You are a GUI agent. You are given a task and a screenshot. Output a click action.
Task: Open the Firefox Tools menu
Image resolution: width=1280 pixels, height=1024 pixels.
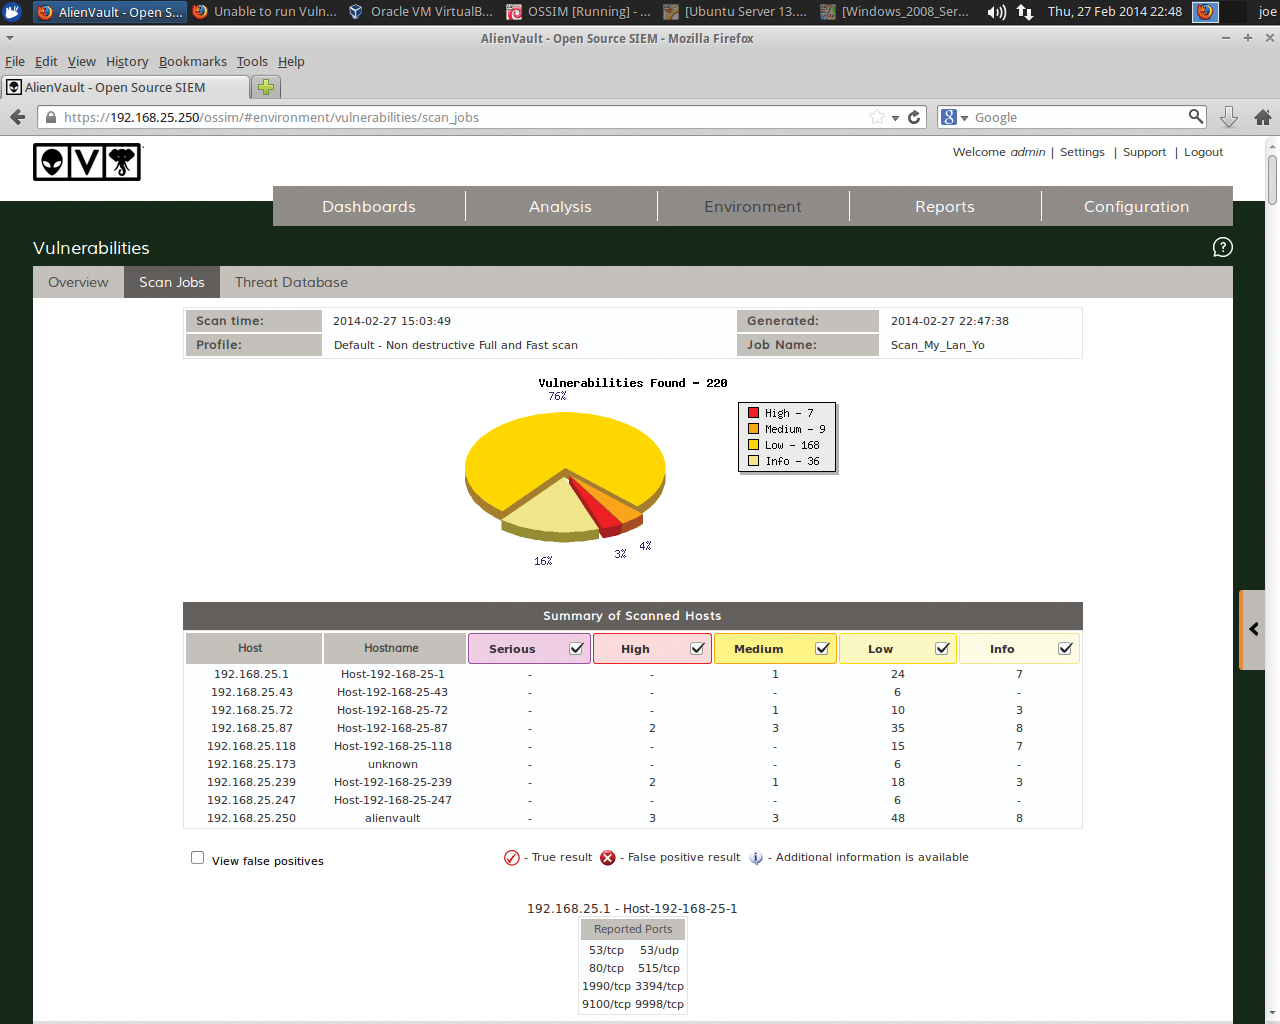[x=252, y=61]
